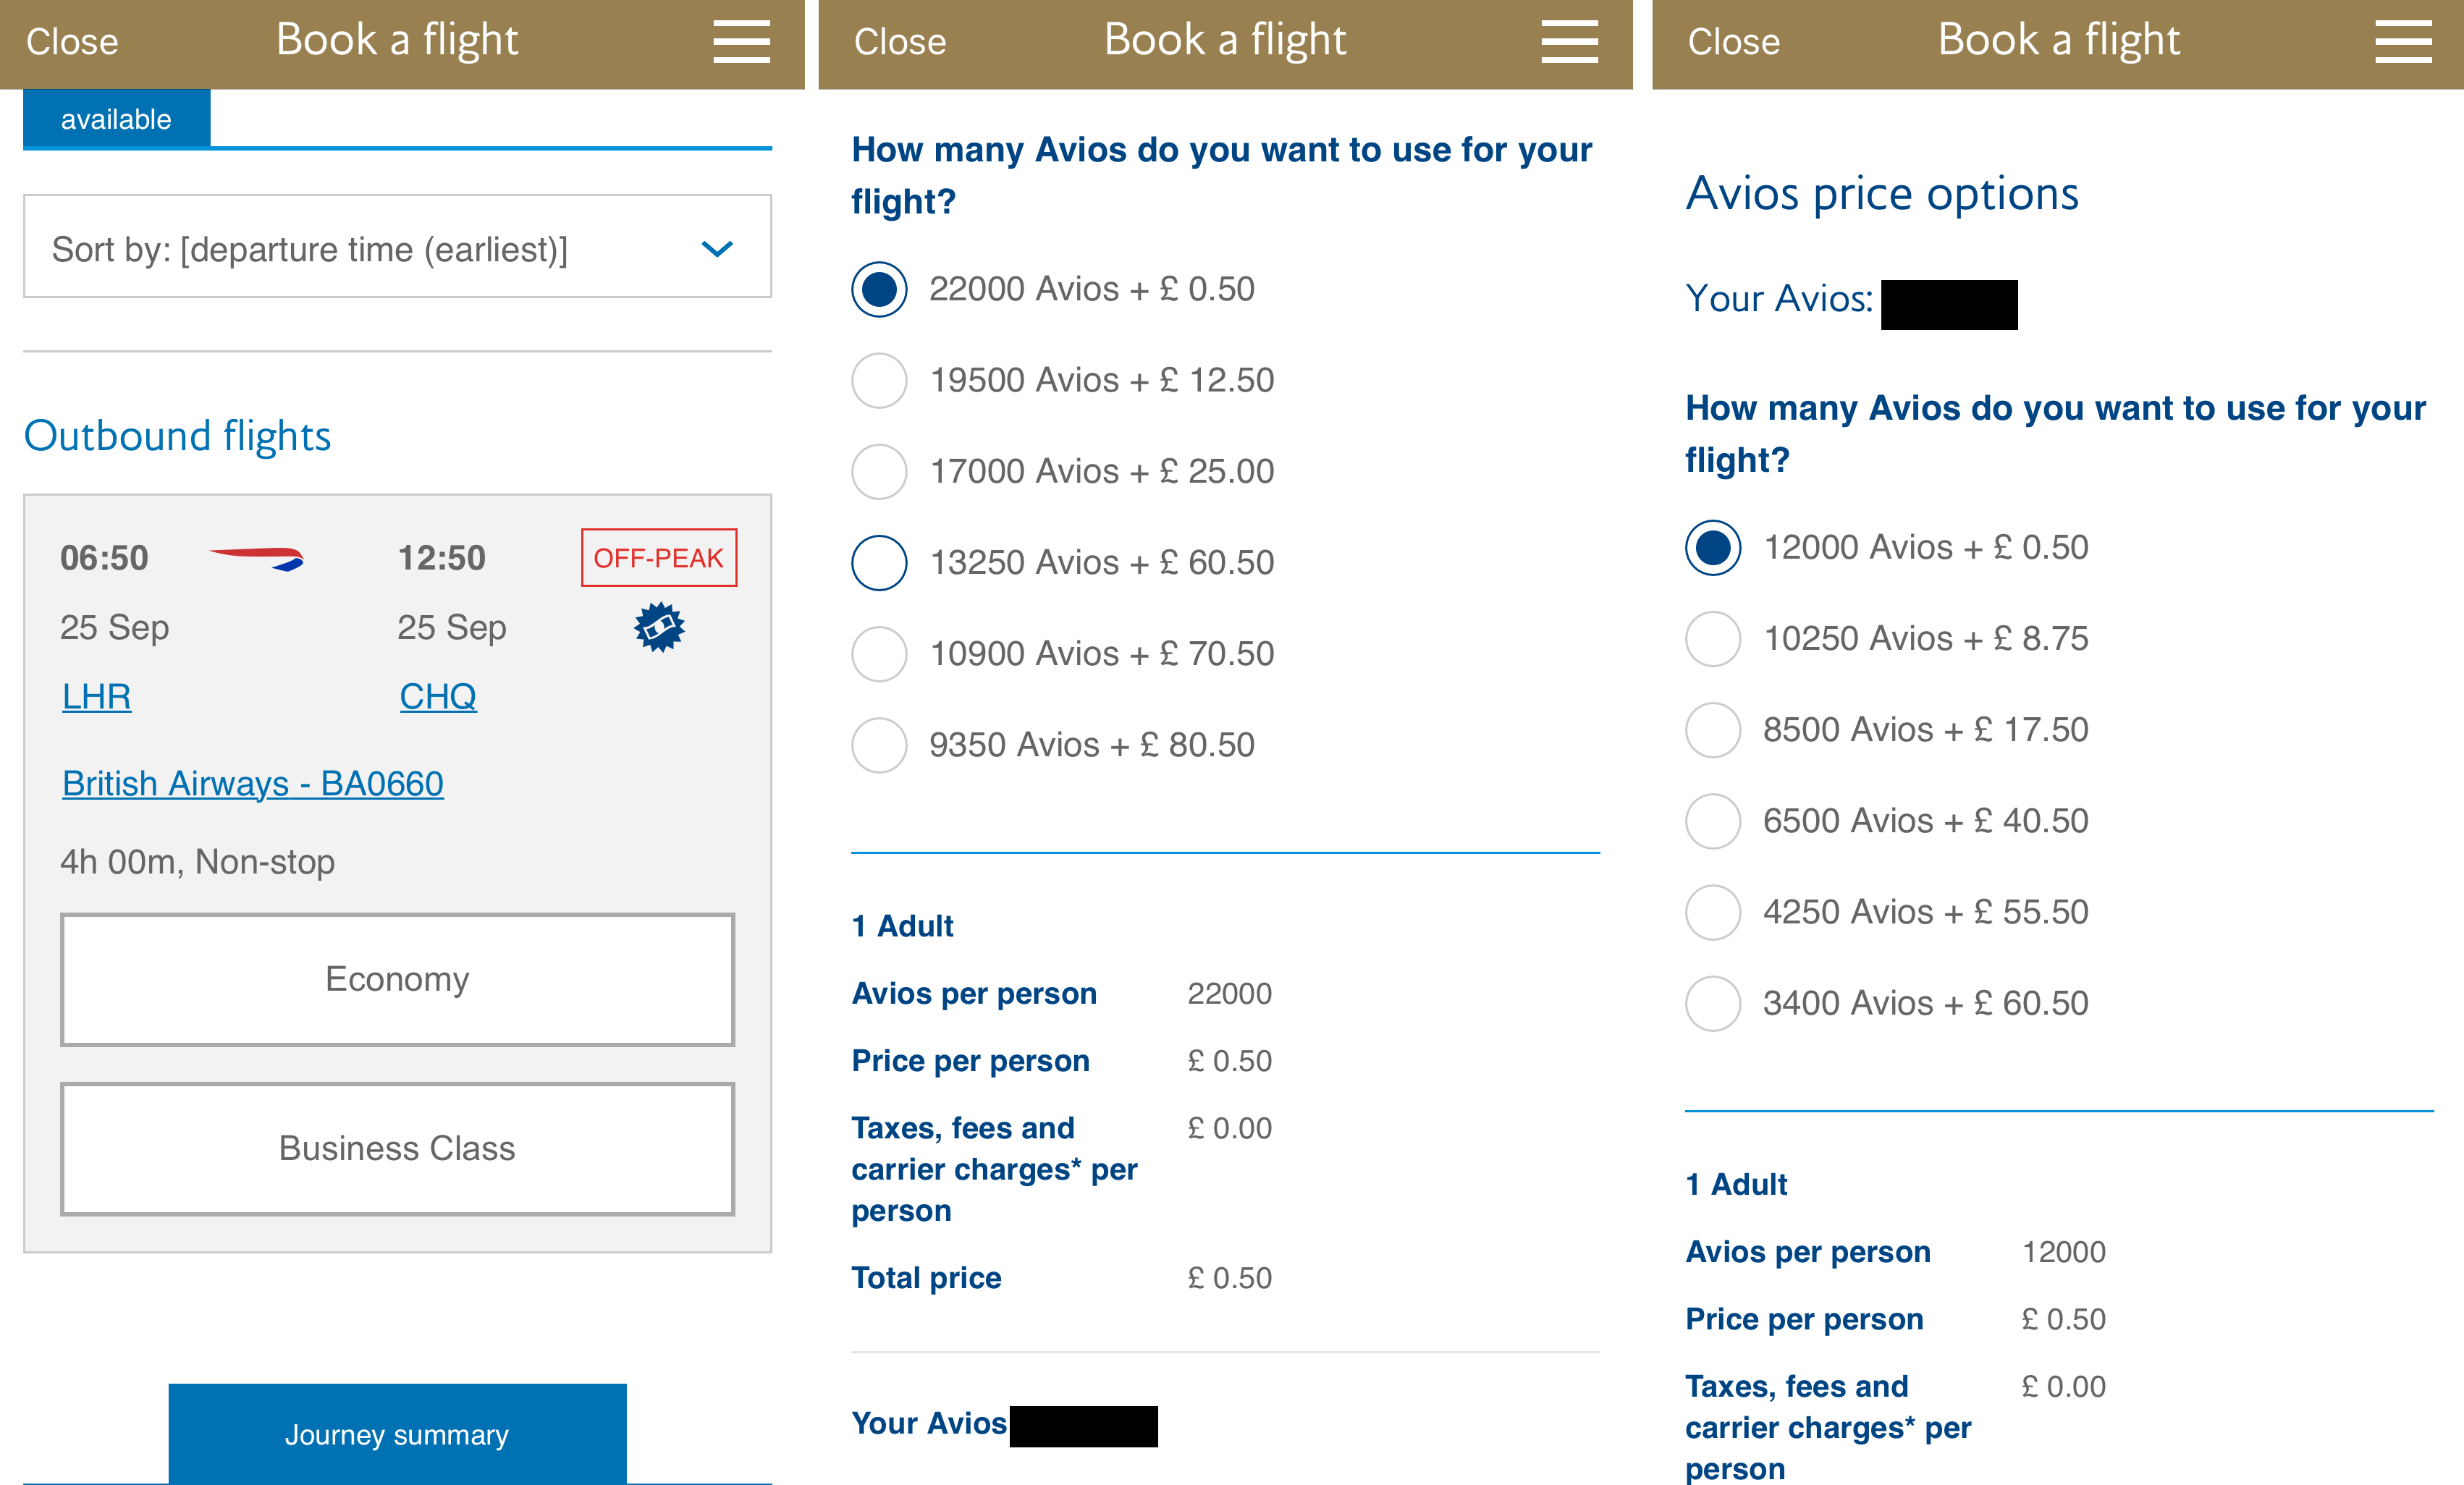Click the OFF-PEAK label badge

tap(659, 558)
